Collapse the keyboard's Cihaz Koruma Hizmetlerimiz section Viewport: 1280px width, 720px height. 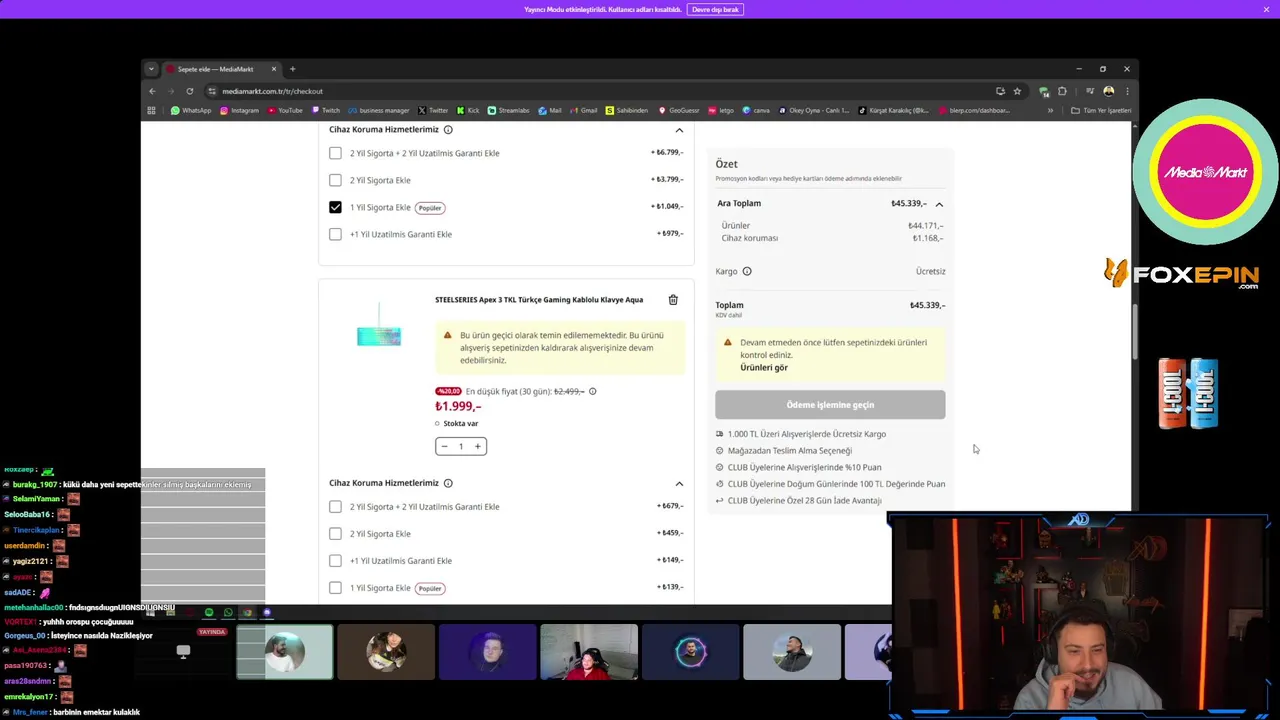point(679,484)
